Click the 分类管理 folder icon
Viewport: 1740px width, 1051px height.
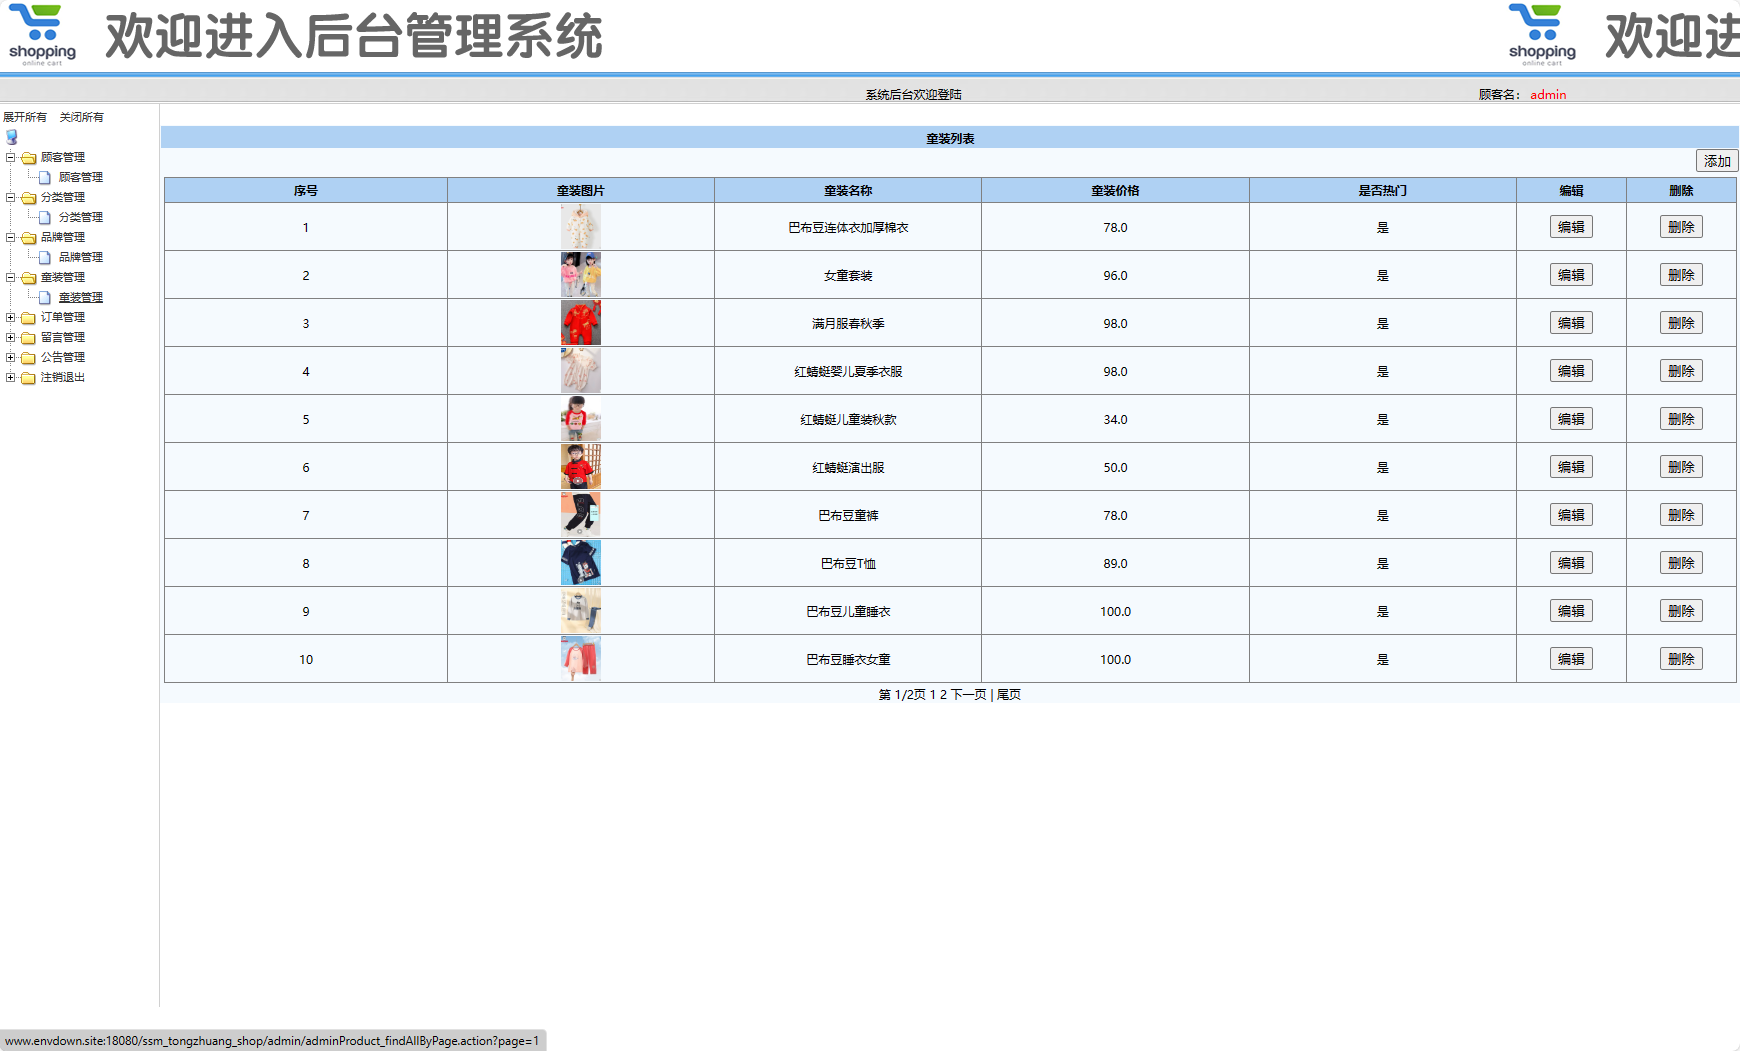coord(28,197)
